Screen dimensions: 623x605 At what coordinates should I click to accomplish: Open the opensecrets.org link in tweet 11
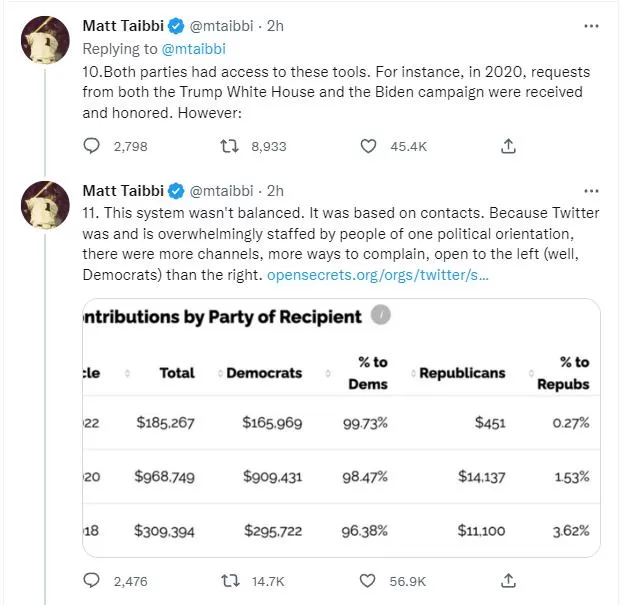coord(377,275)
